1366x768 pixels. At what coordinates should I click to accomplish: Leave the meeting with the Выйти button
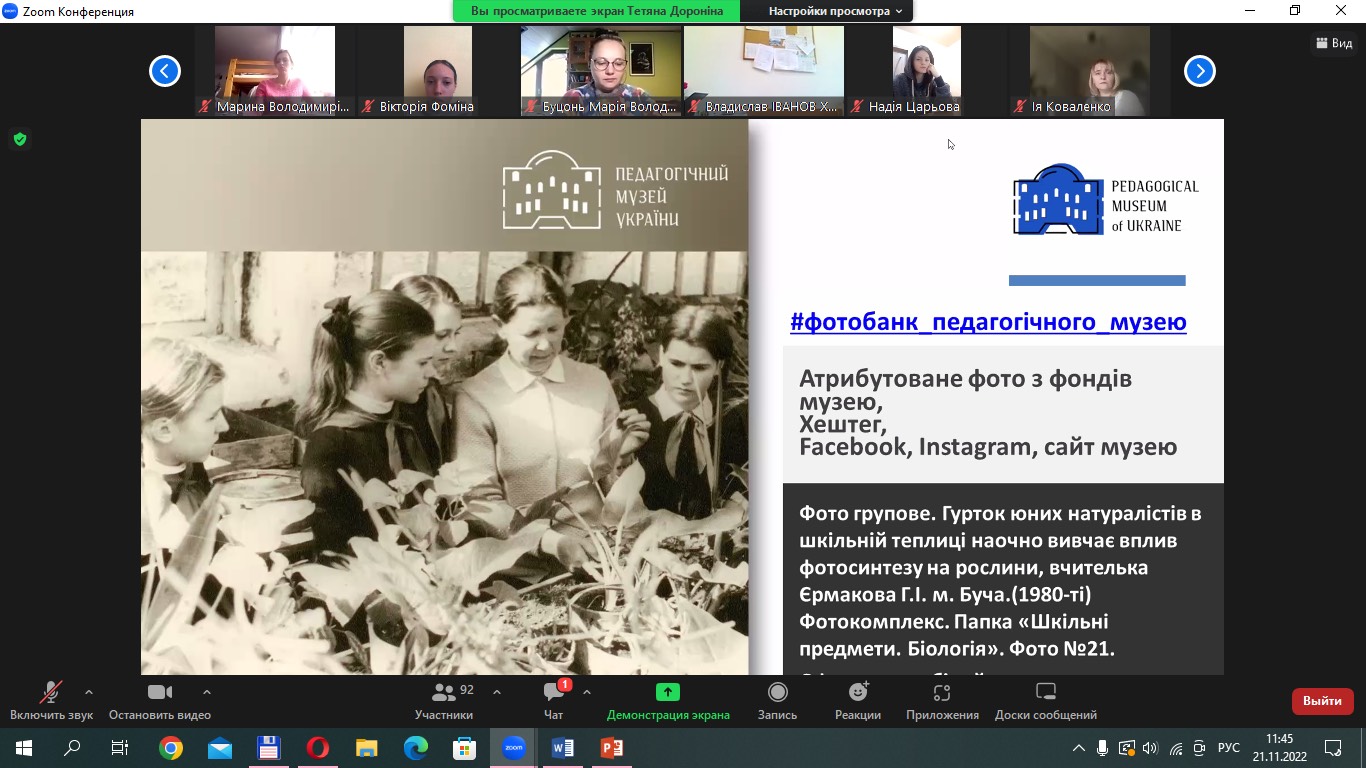[x=1322, y=701]
